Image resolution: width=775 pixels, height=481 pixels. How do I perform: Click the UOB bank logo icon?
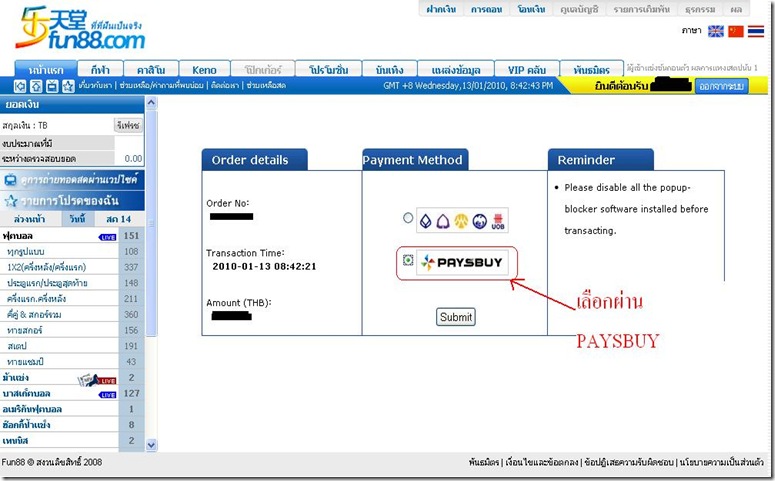coord(498,221)
